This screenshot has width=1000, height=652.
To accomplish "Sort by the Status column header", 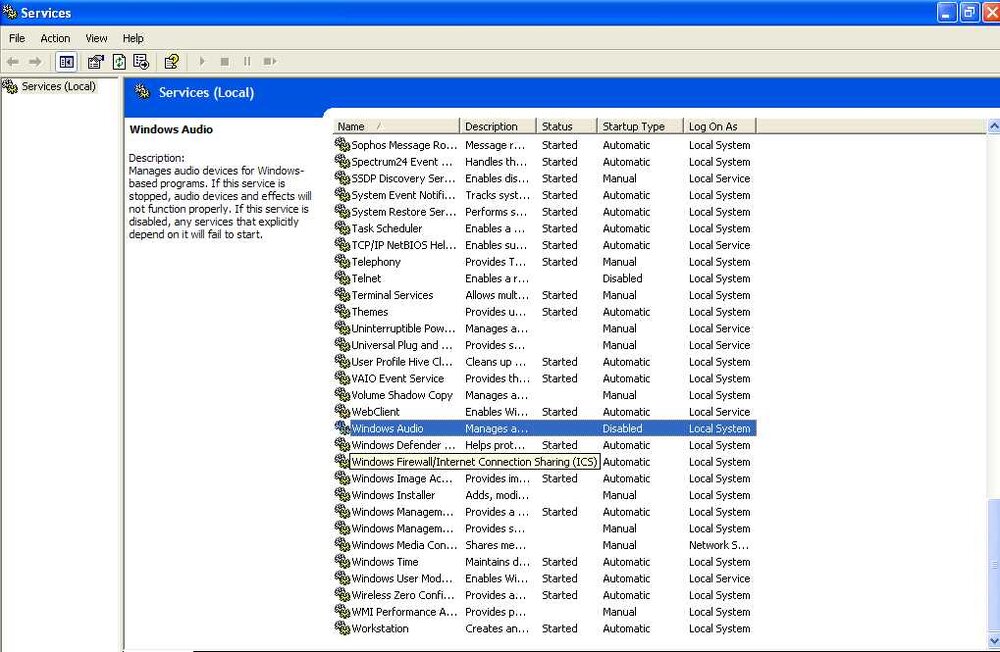I will (x=566, y=126).
